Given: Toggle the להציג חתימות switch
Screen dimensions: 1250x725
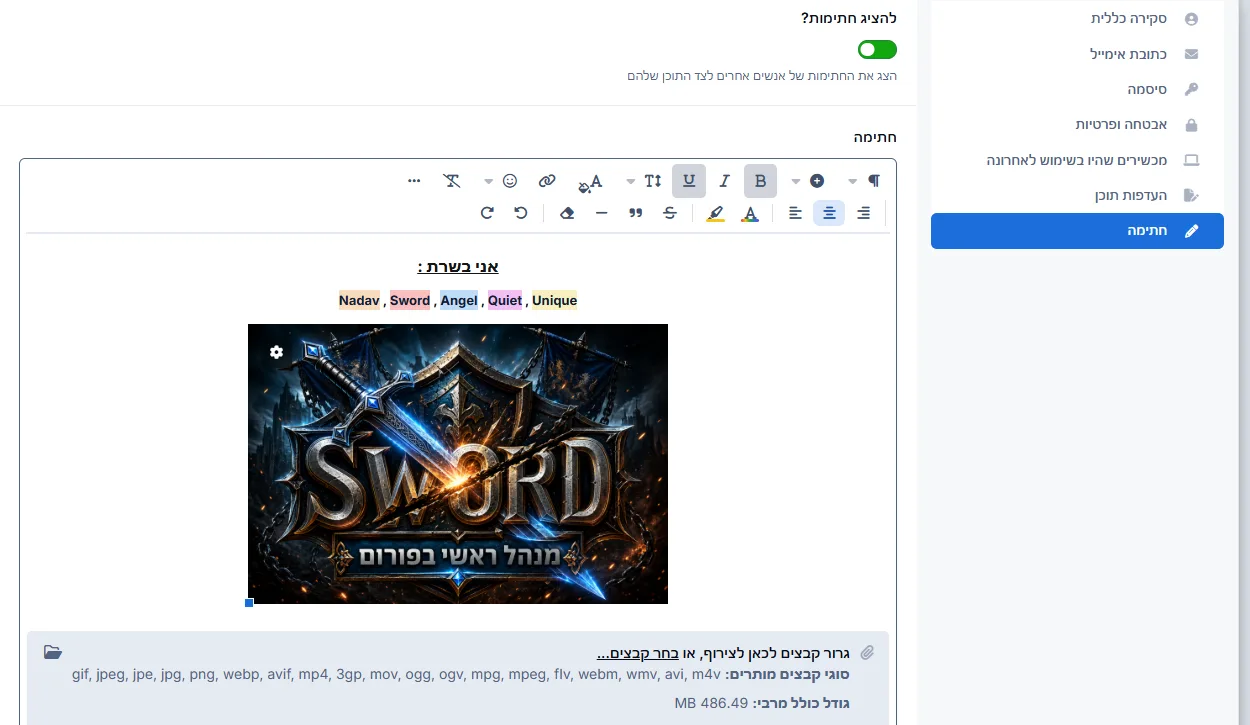Looking at the screenshot, I should [x=877, y=50].
